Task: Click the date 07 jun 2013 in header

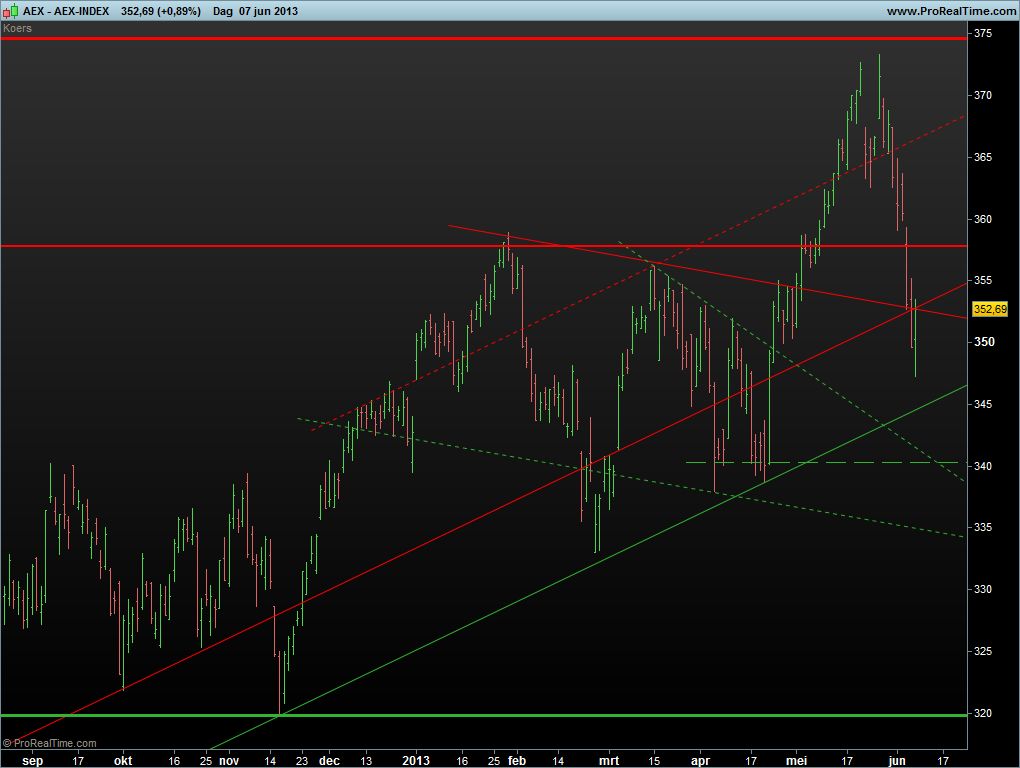Action: pyautogui.click(x=269, y=11)
